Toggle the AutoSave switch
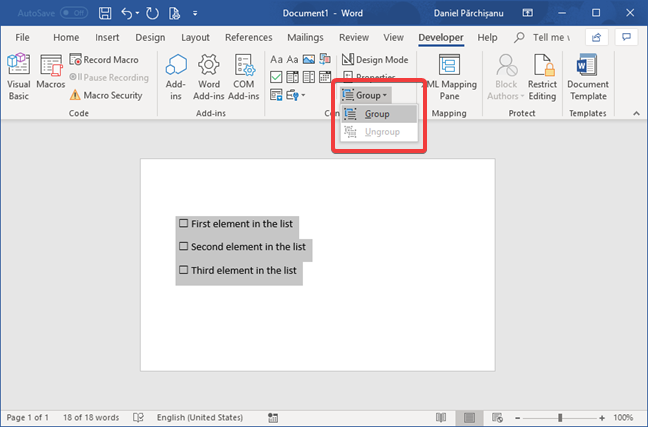The image size is (648, 427). click(x=74, y=13)
